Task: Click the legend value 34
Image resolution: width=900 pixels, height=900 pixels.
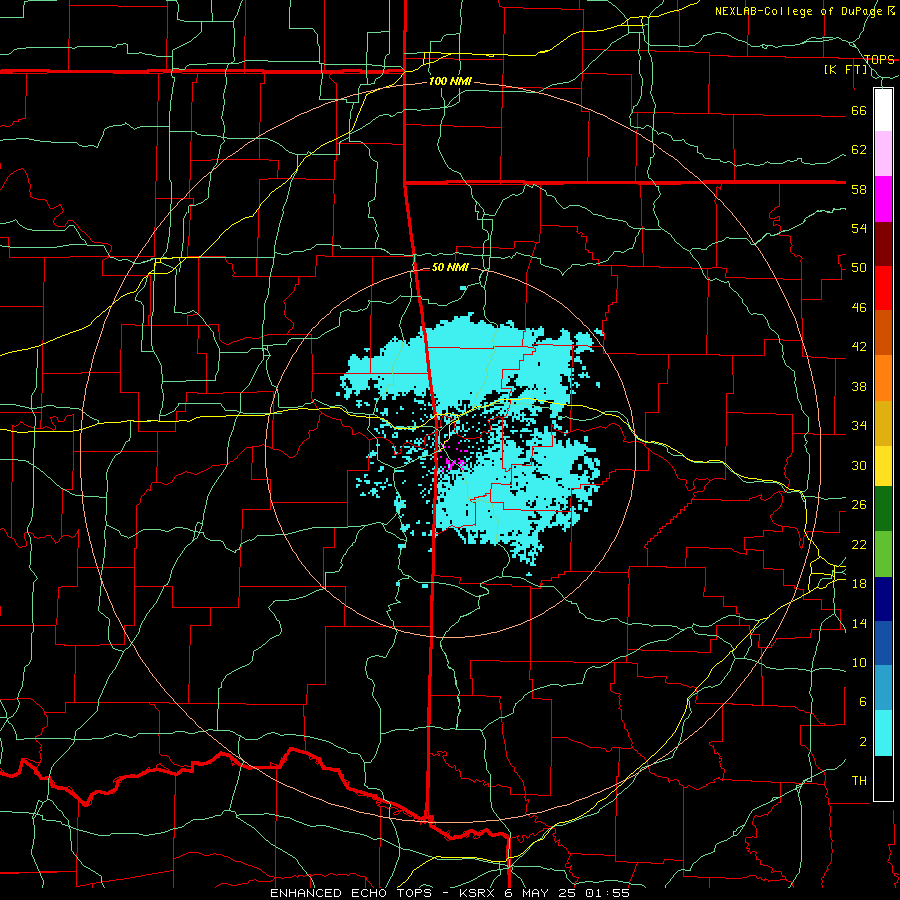Action: (859, 426)
